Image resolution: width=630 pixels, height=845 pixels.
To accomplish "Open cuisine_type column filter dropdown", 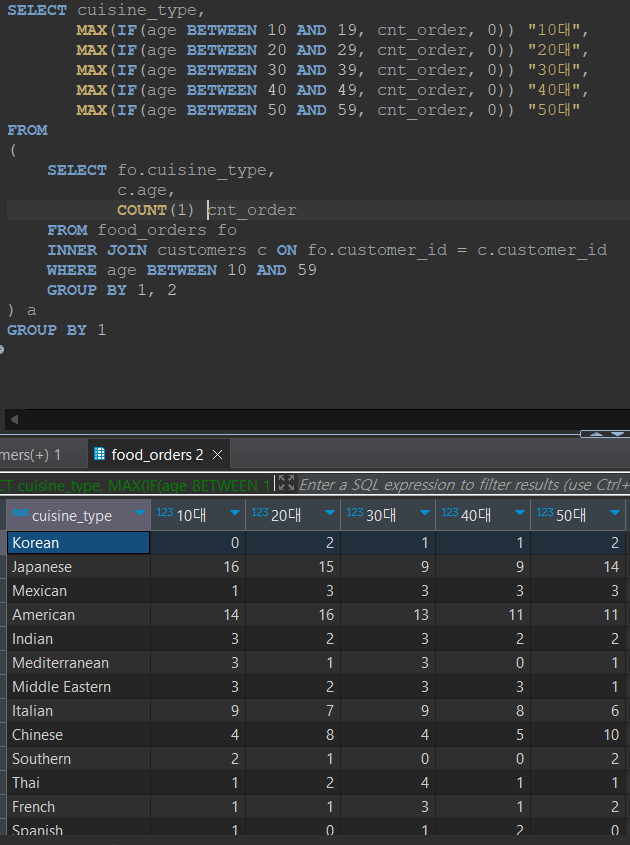I will [x=140, y=512].
